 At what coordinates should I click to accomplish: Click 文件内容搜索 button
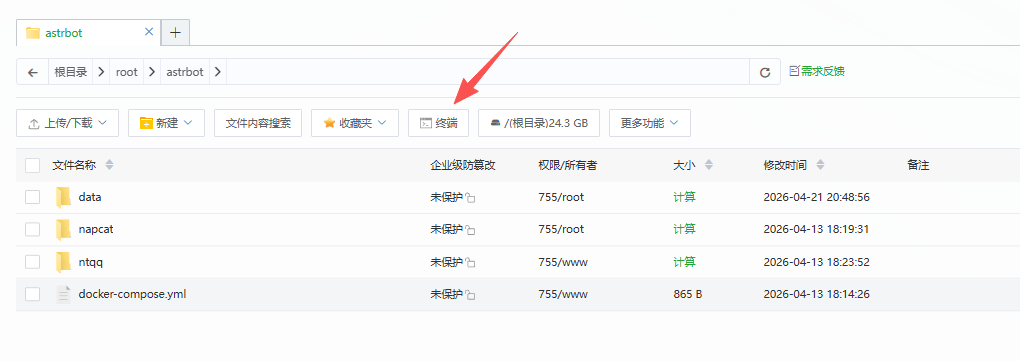[x=258, y=123]
